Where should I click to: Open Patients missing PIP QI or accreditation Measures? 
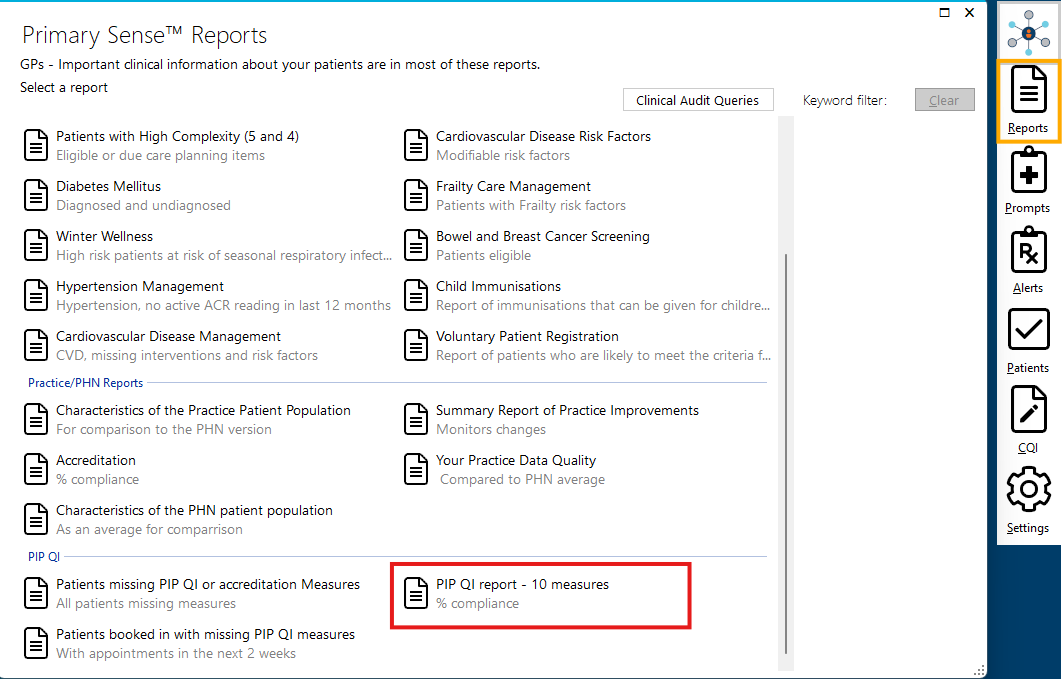click(208, 585)
